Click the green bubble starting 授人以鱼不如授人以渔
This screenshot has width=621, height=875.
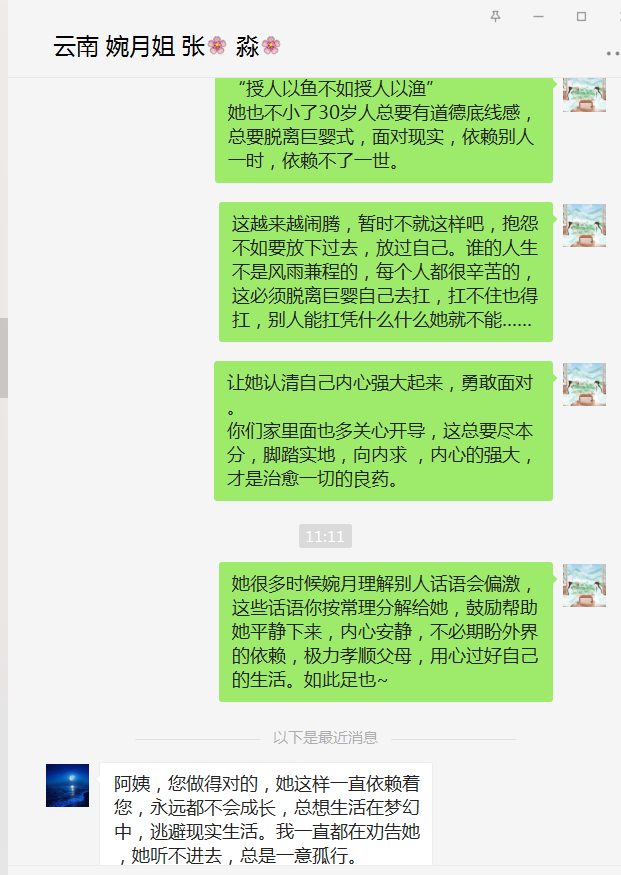pyautogui.click(x=384, y=130)
